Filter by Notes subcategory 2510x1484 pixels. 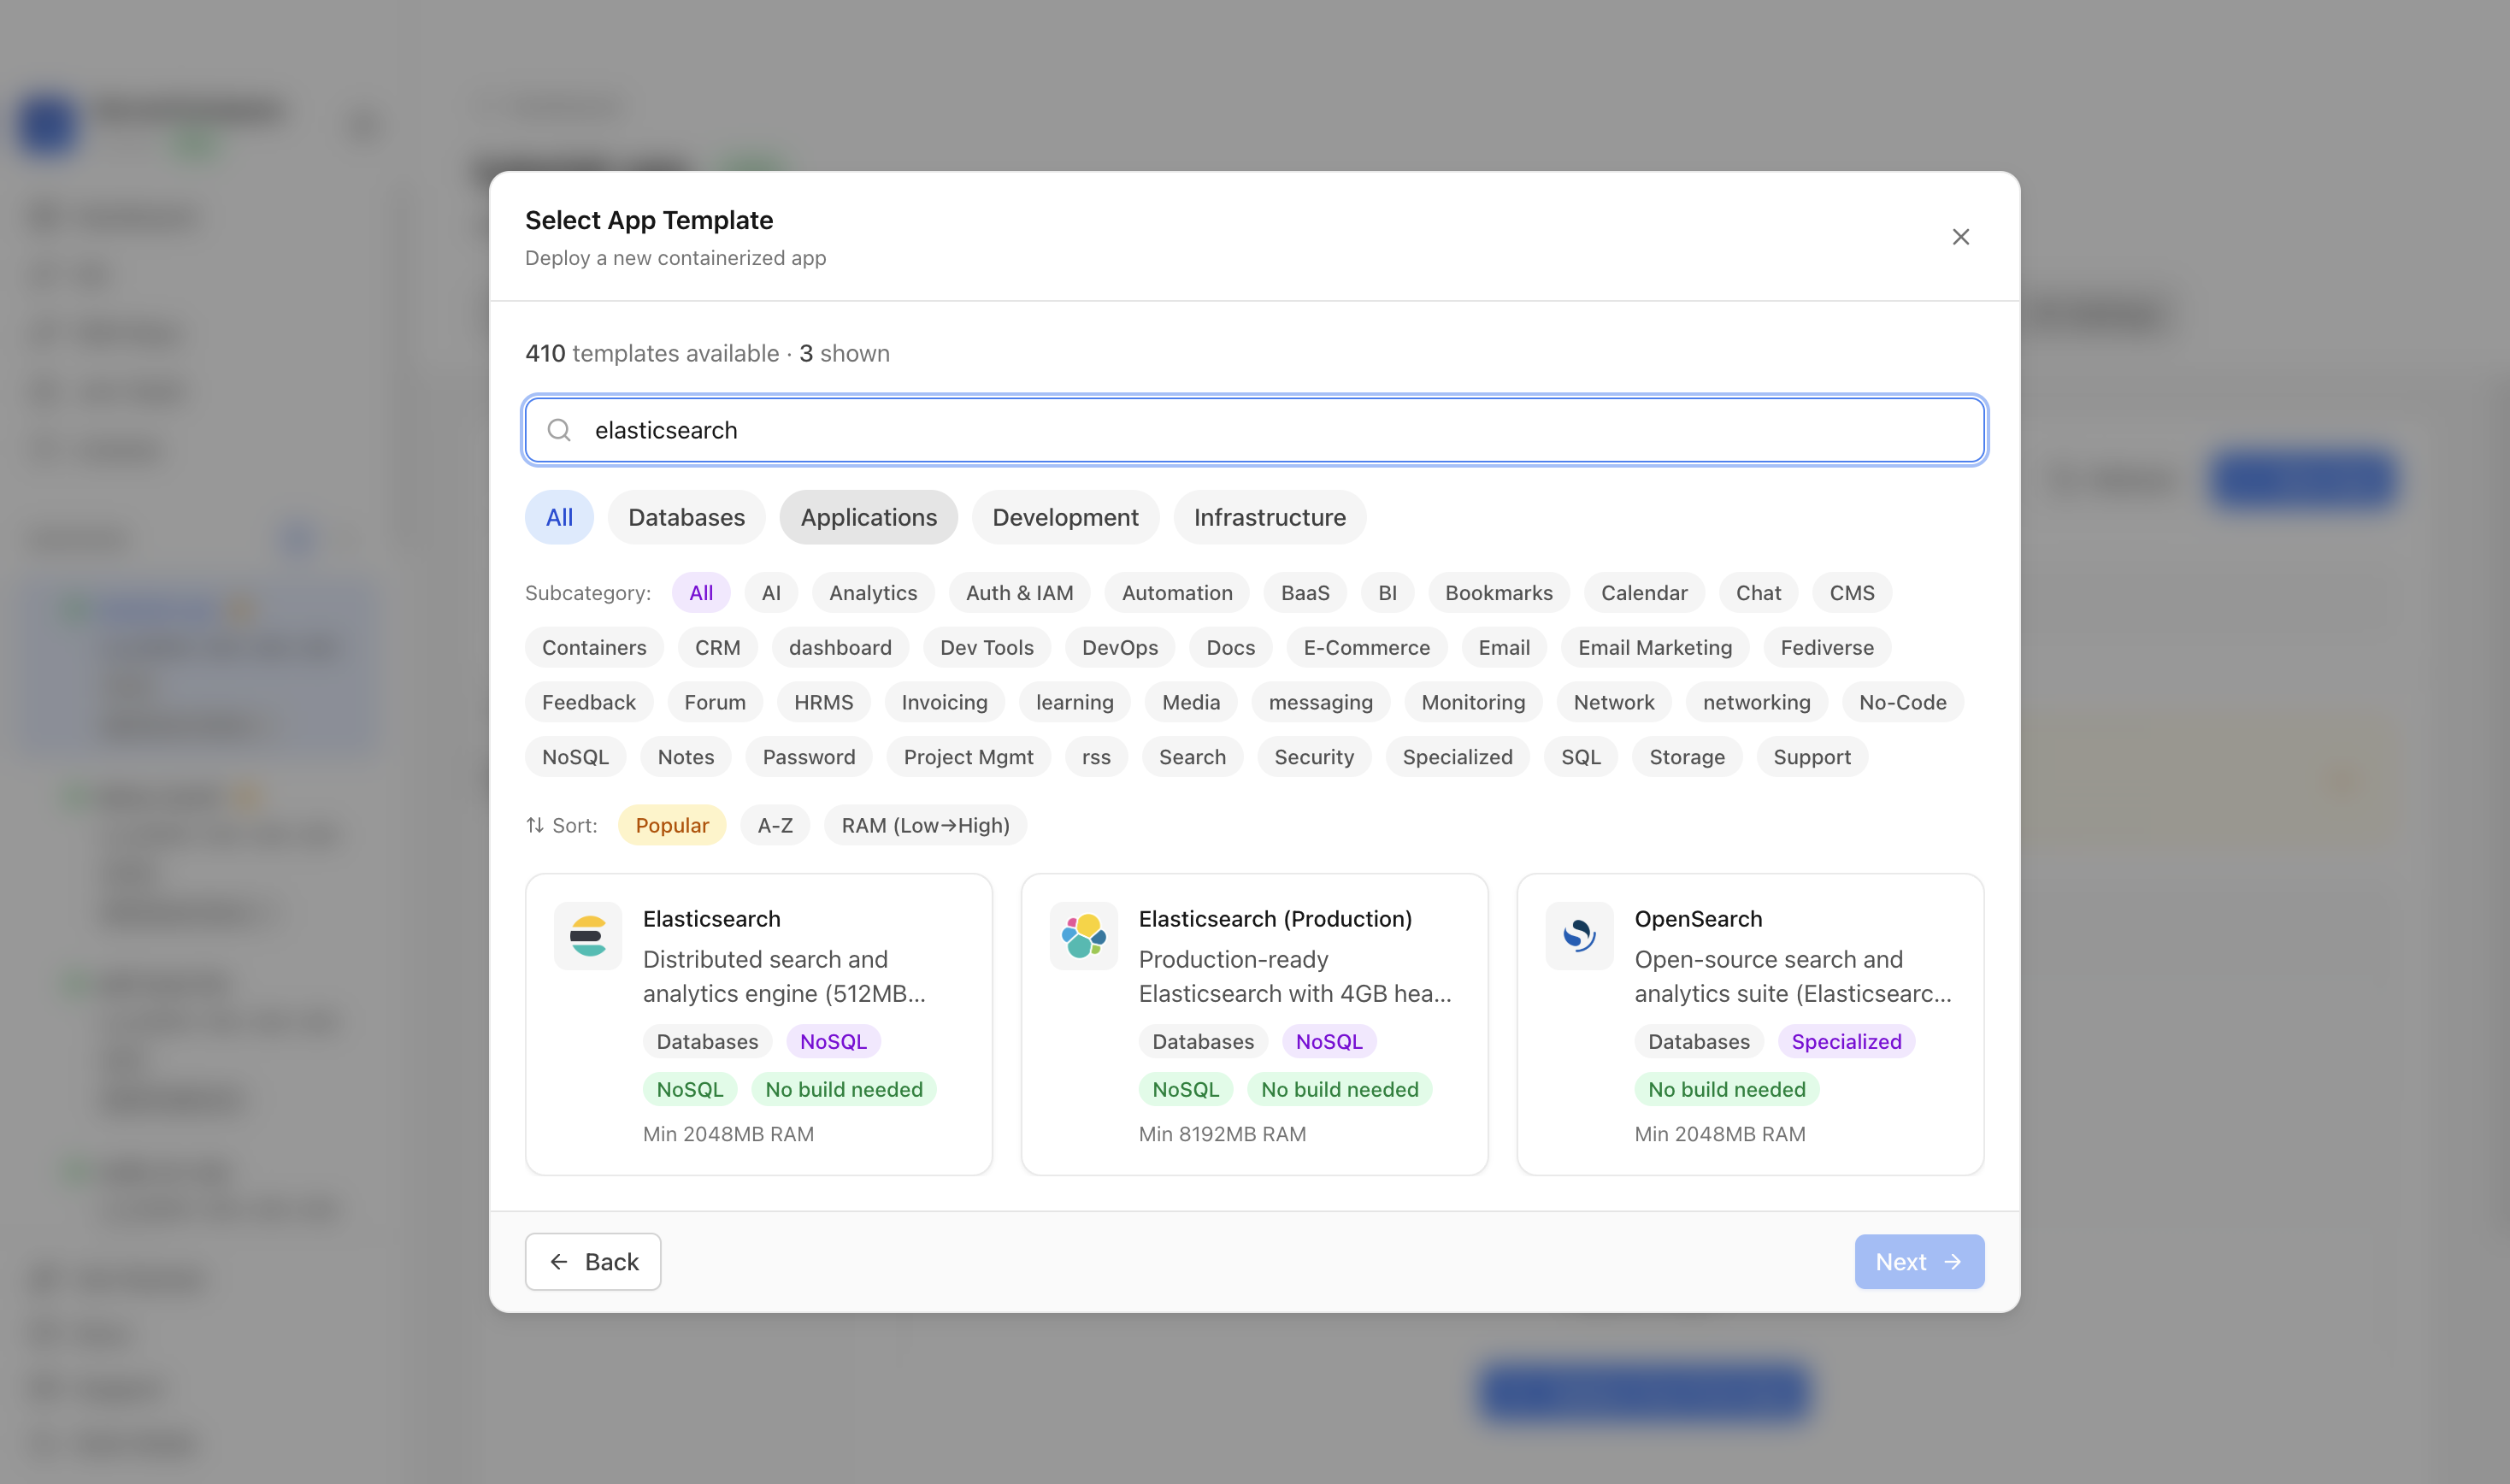coord(685,757)
